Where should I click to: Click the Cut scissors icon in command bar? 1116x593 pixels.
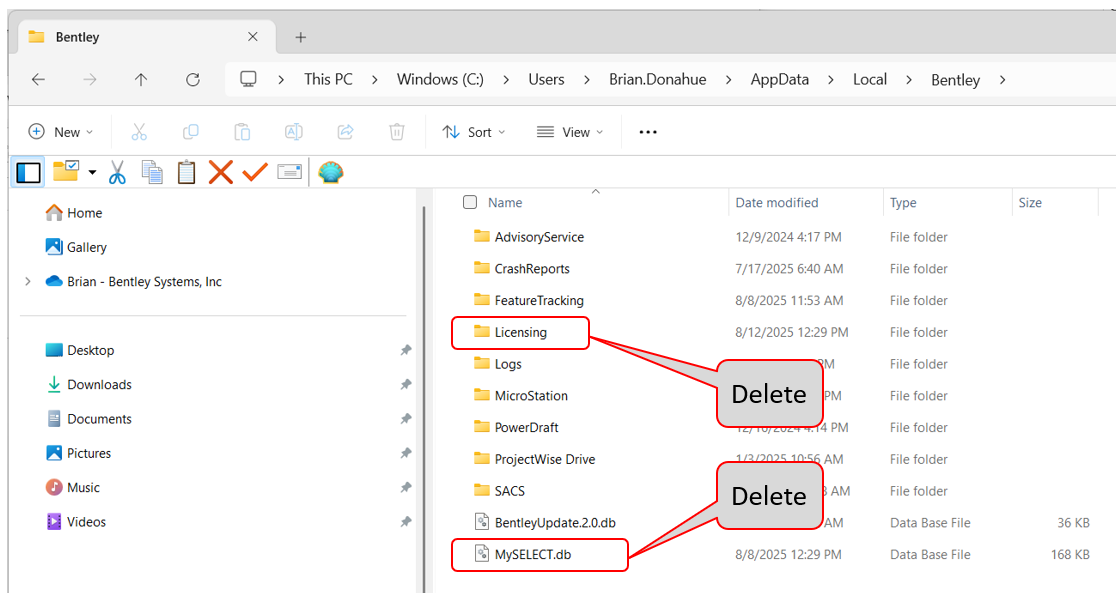coord(139,132)
